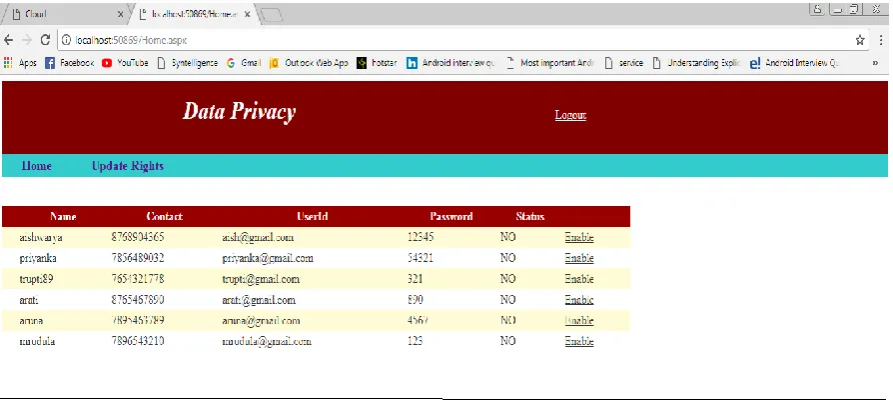Viewport: 893px width, 412px height.
Task: Click the name trupti89 in the table
Action: [36, 279]
